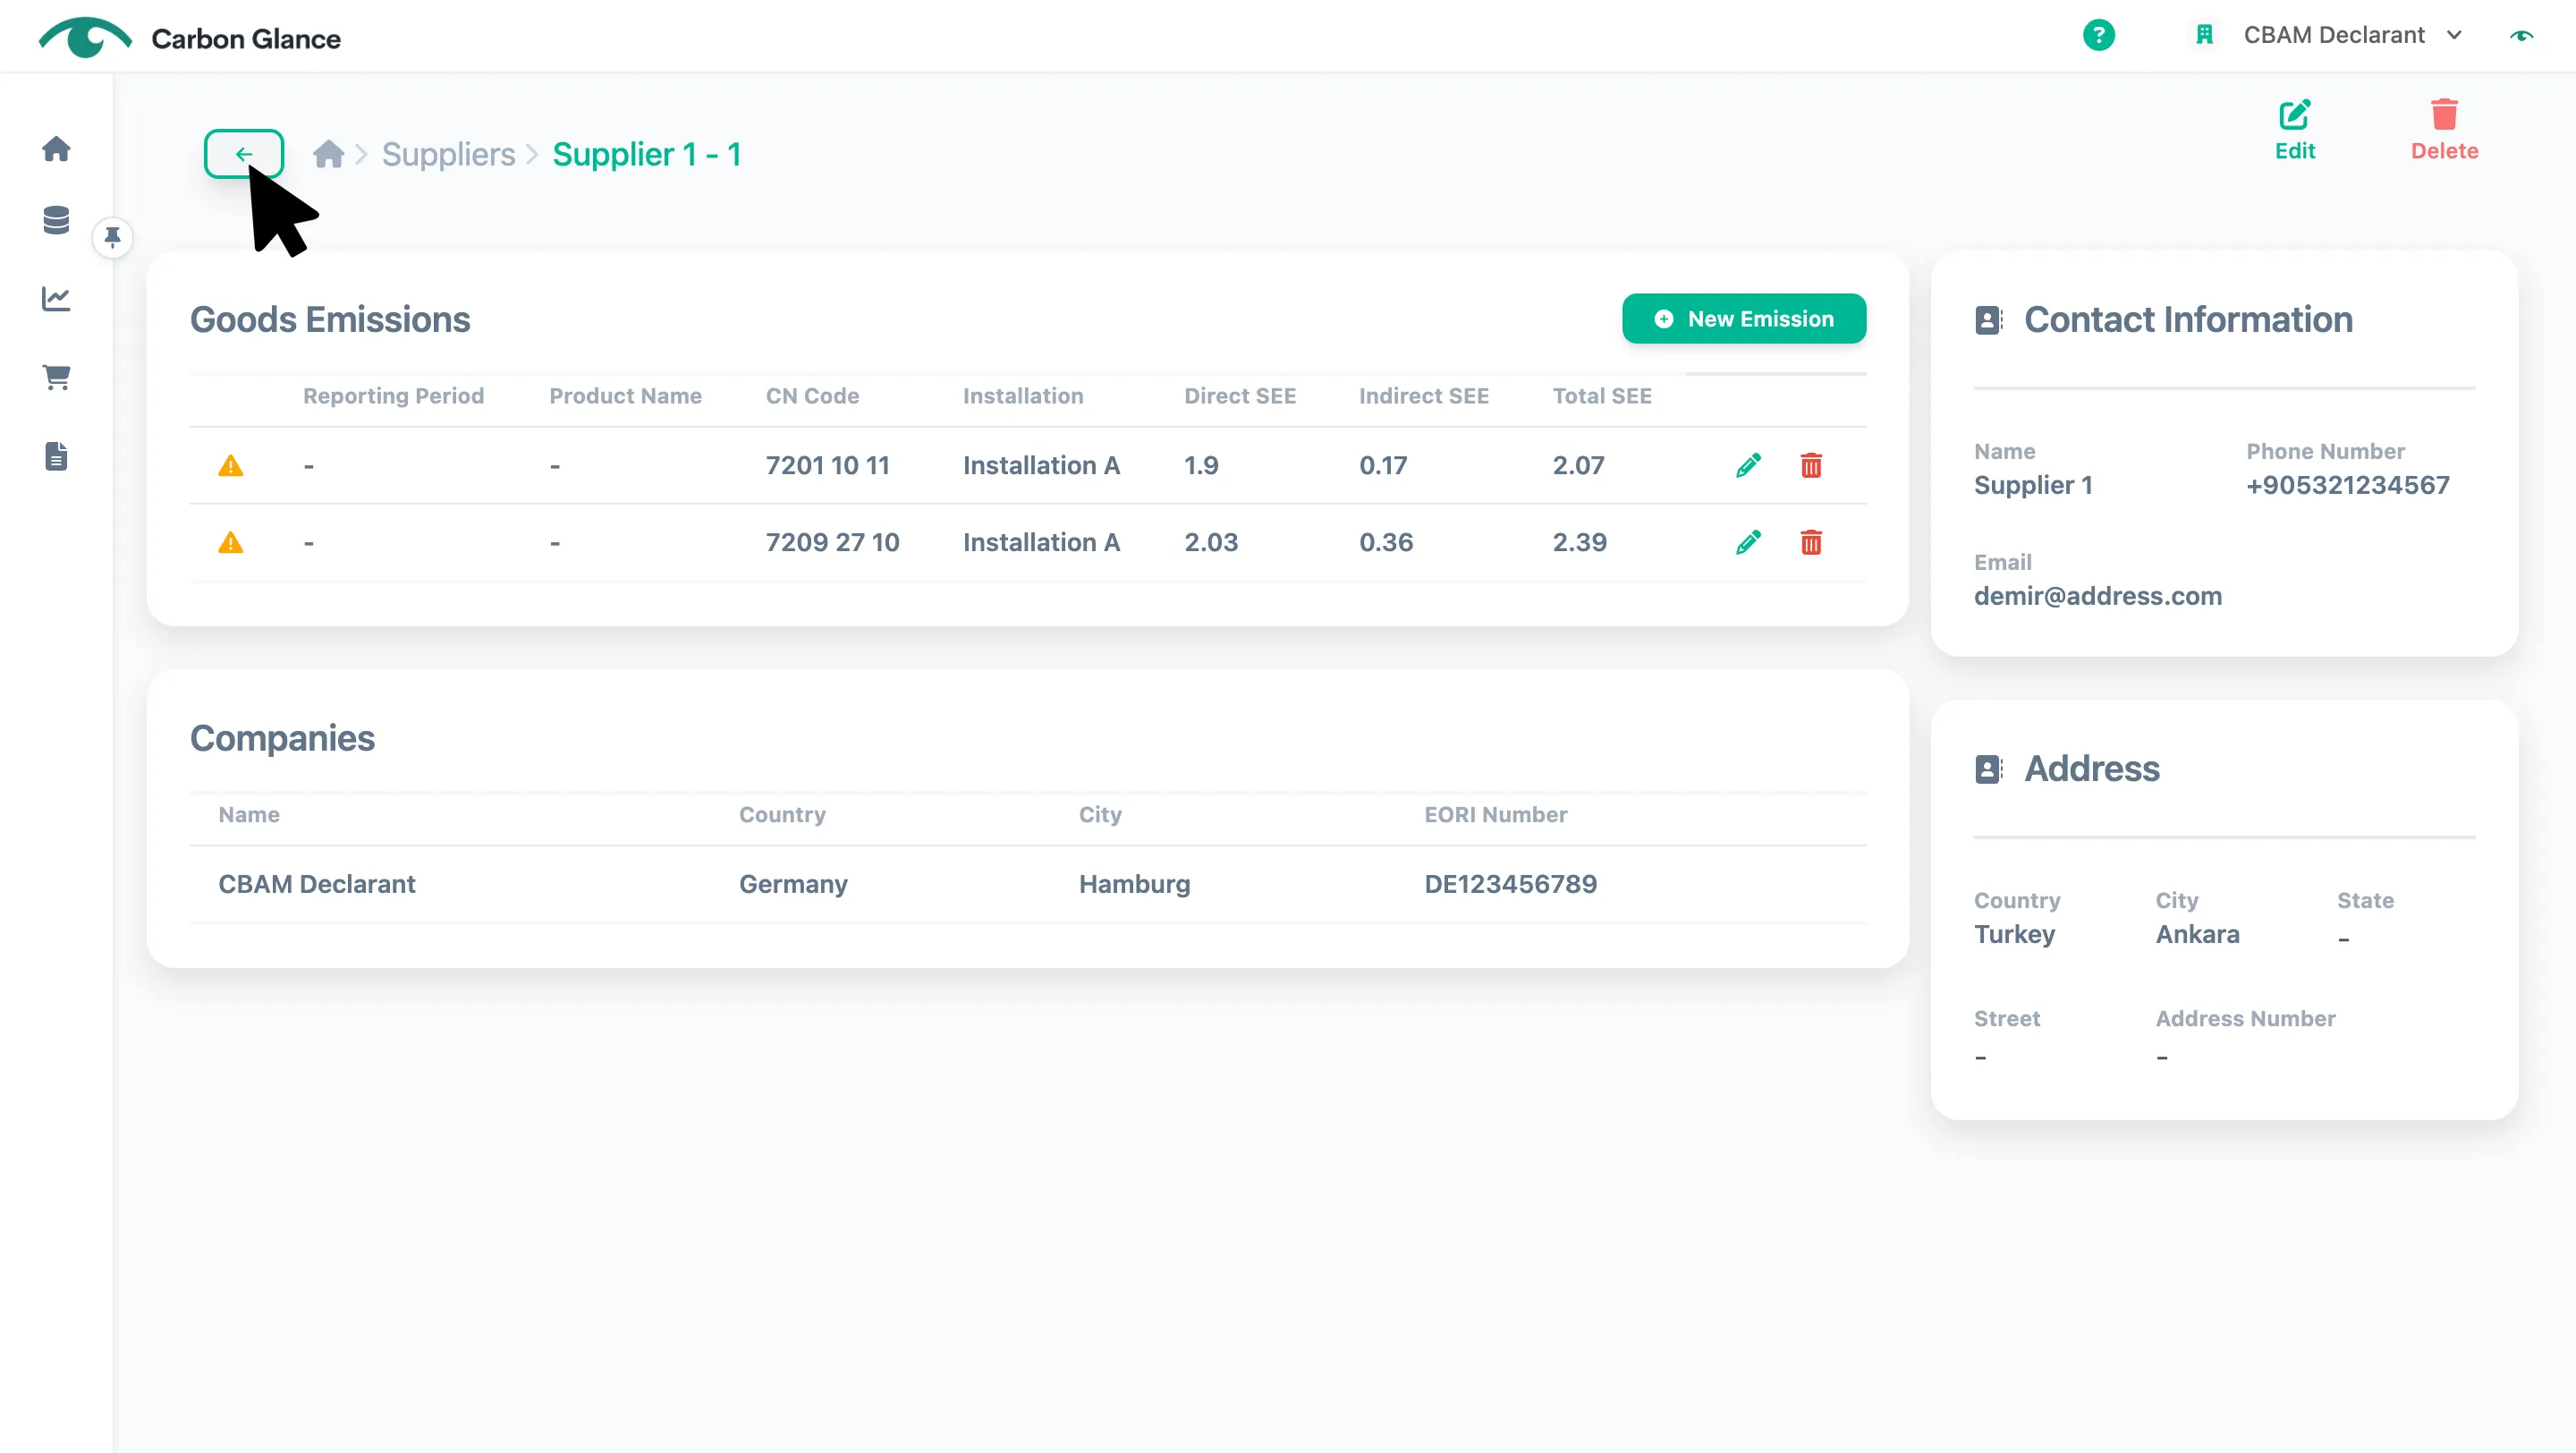Open the home icon in the sidebar
The height and width of the screenshot is (1453, 2576).
click(x=56, y=149)
